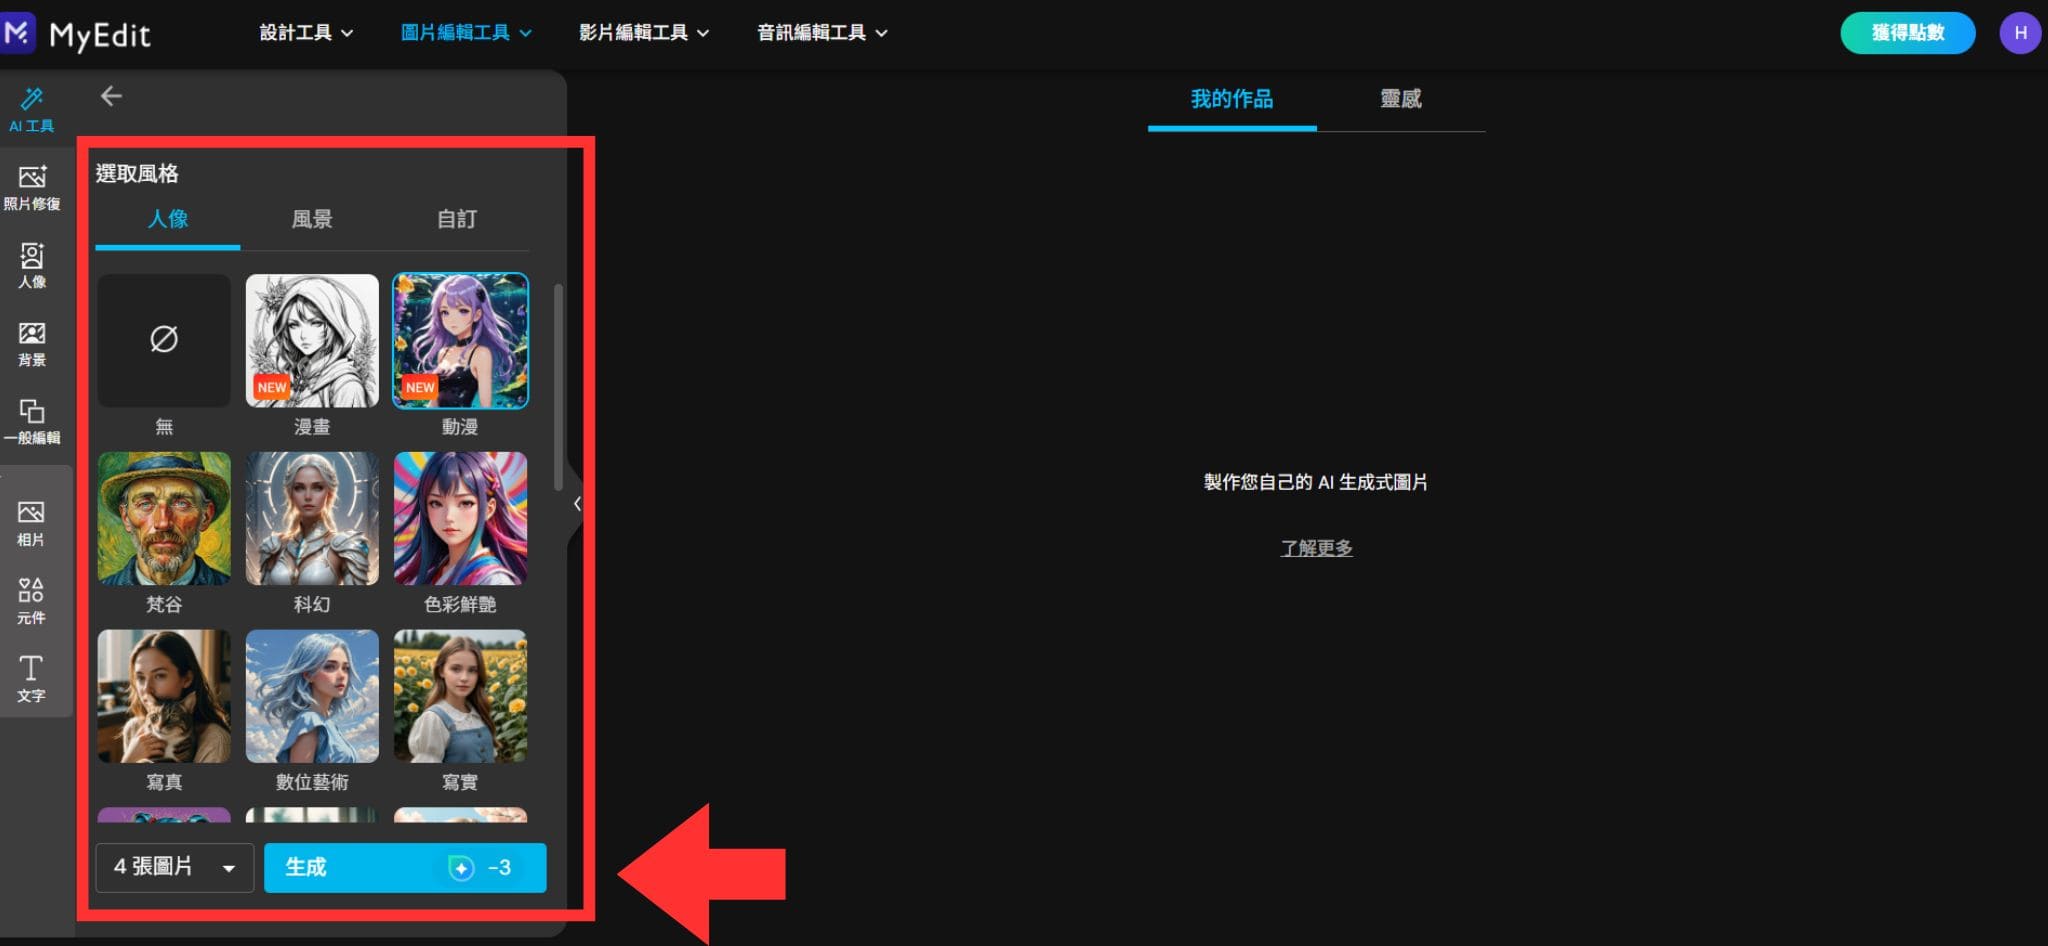Click the style list scrollbar
The image size is (2048, 946).
(558, 388)
